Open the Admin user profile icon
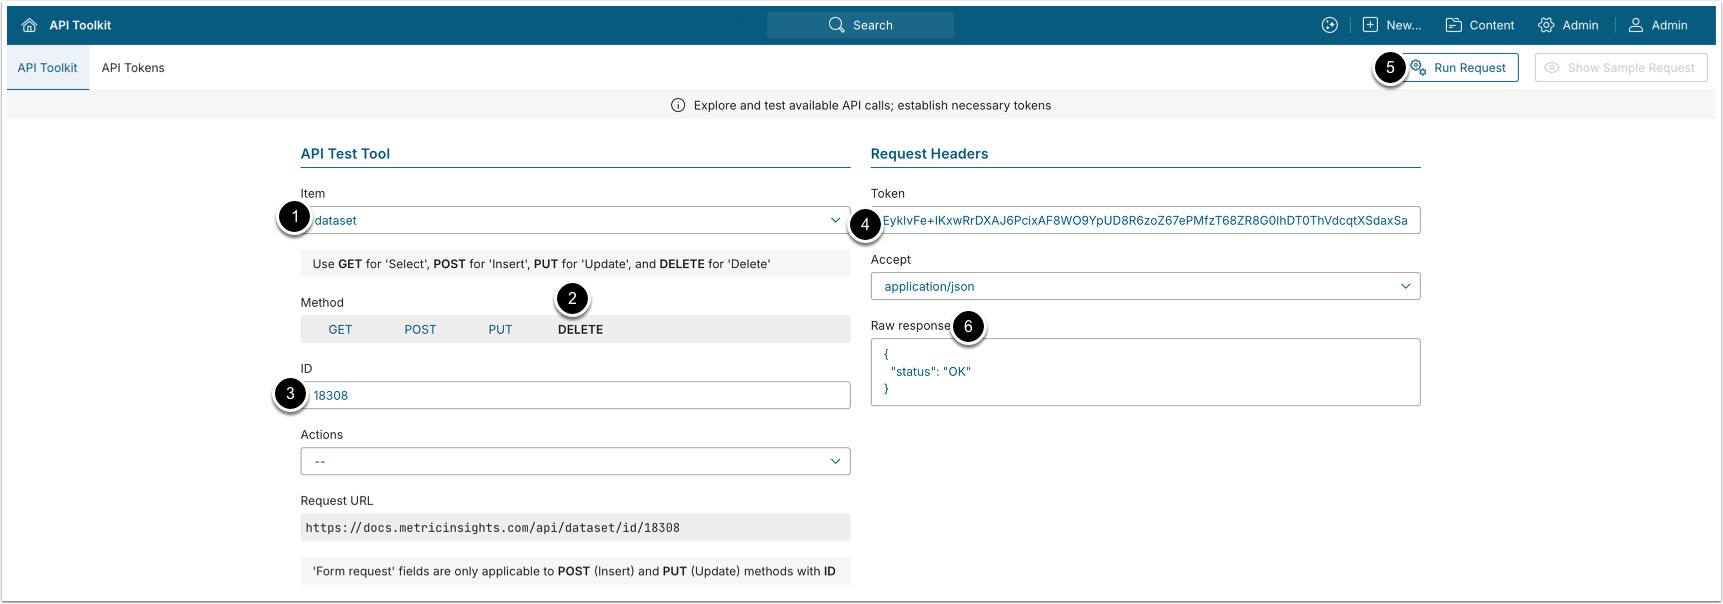1723x604 pixels. tap(1636, 25)
